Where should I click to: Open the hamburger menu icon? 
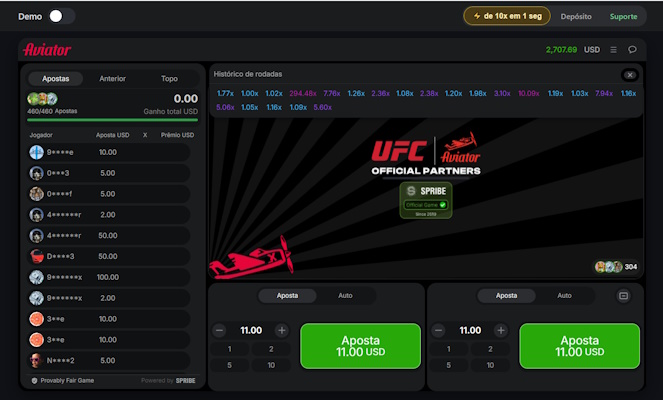[x=613, y=50]
